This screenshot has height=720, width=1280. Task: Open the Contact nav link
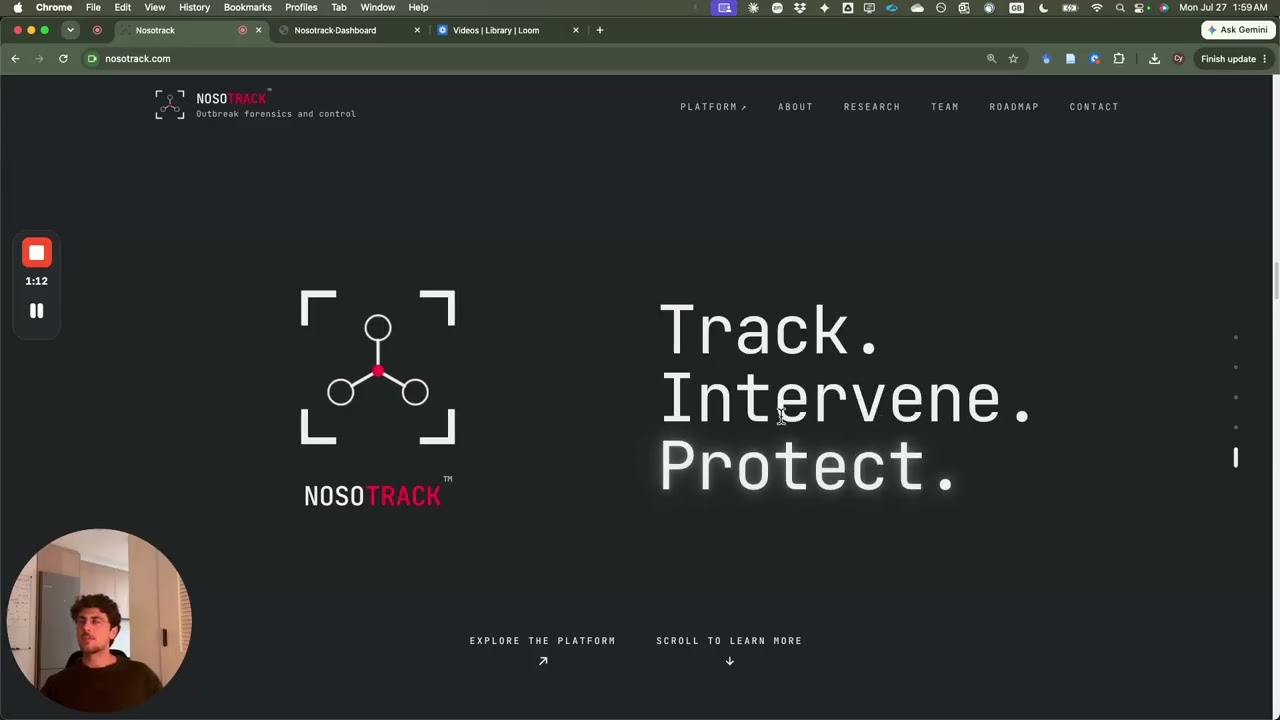(1094, 107)
